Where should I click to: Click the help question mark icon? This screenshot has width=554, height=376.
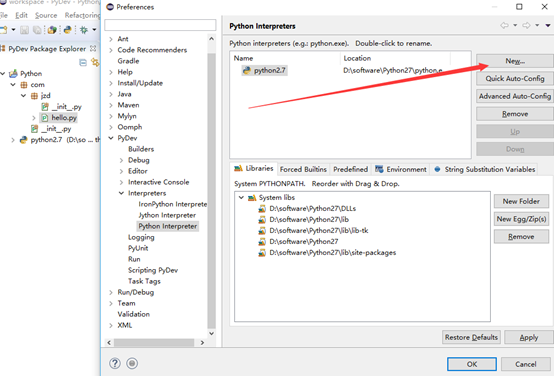115,363
